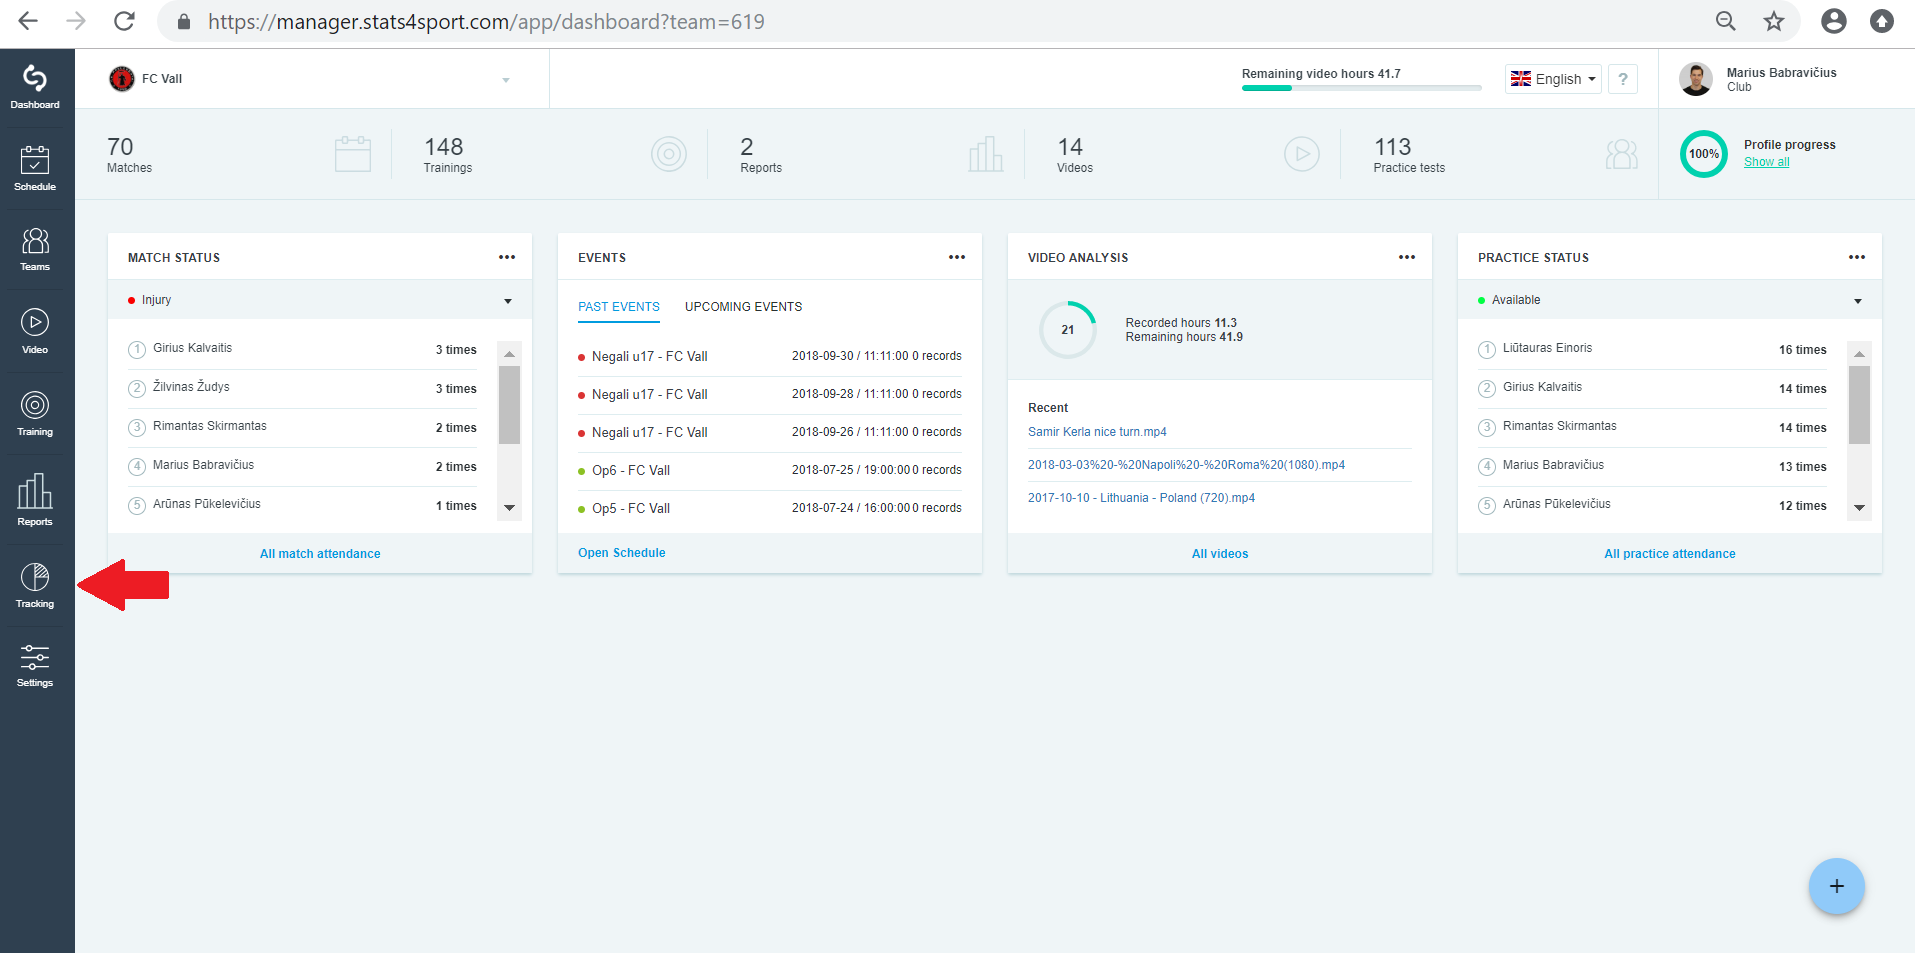Click the 70 Matches stat card

(240, 155)
